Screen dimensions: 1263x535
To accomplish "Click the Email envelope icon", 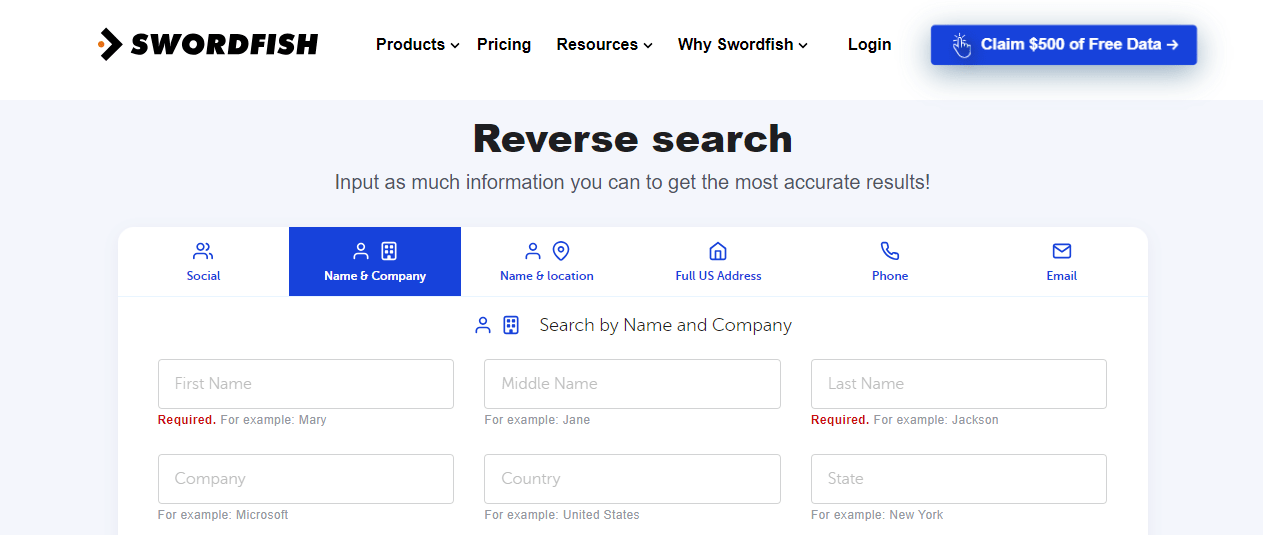I will tap(1062, 251).
